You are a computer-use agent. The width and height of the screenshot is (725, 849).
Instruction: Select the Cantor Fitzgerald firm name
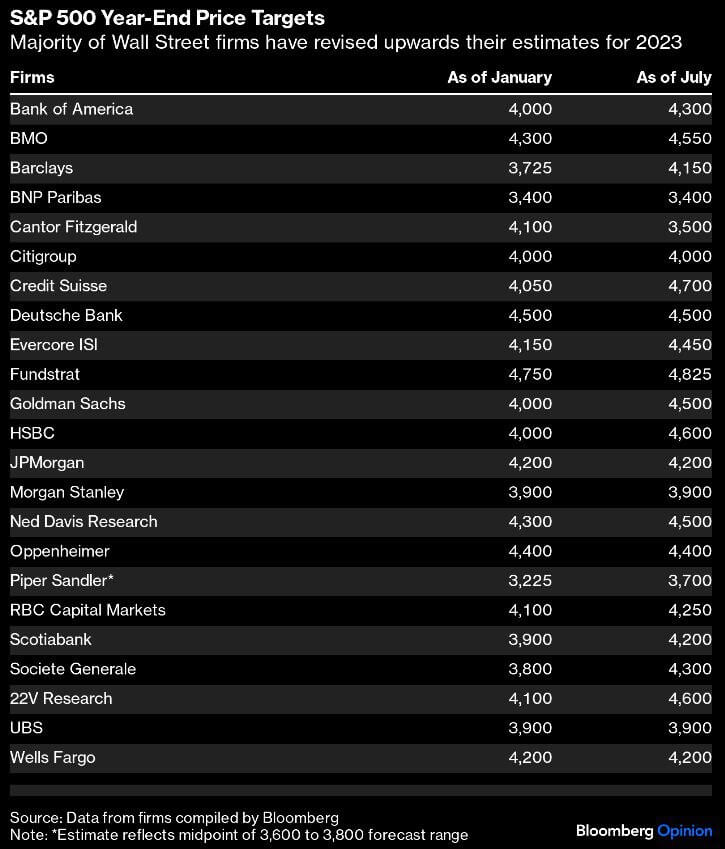[x=74, y=227]
